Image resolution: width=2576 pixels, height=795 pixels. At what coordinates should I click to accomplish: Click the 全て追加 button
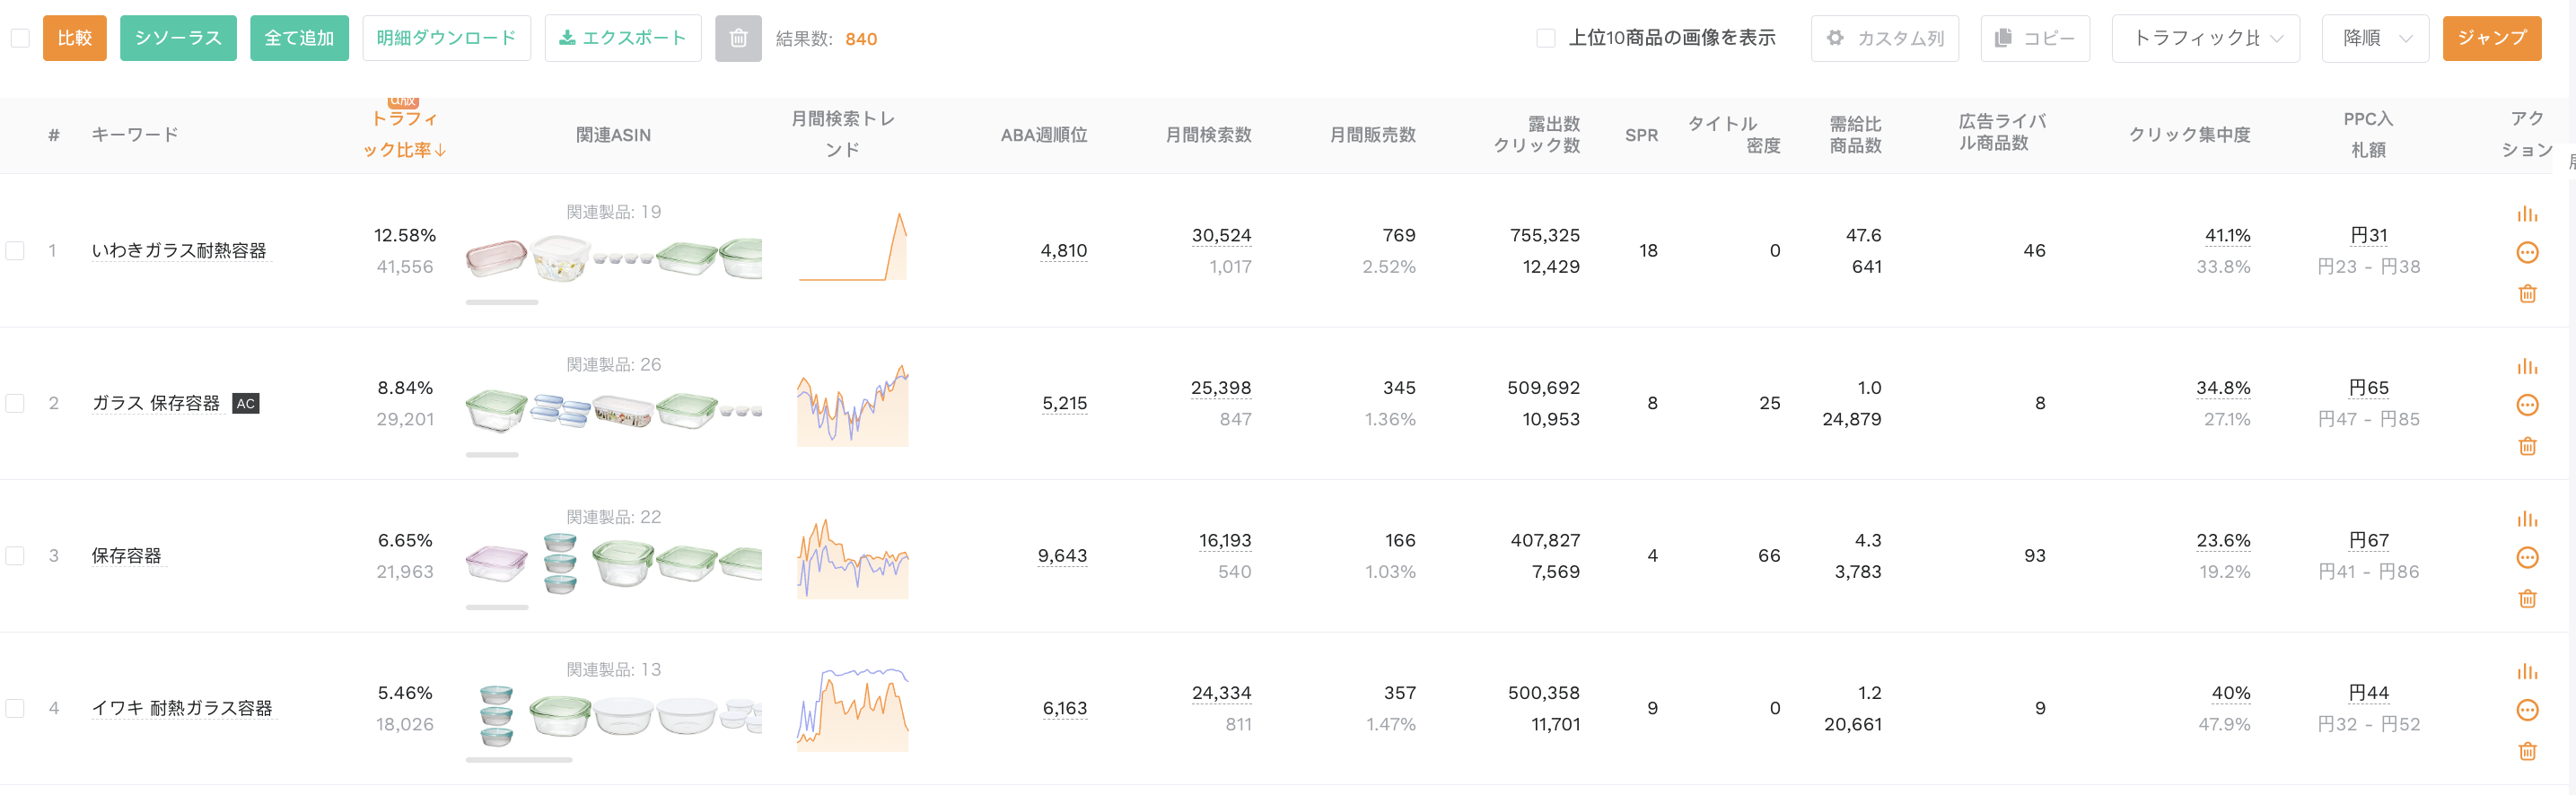click(299, 38)
